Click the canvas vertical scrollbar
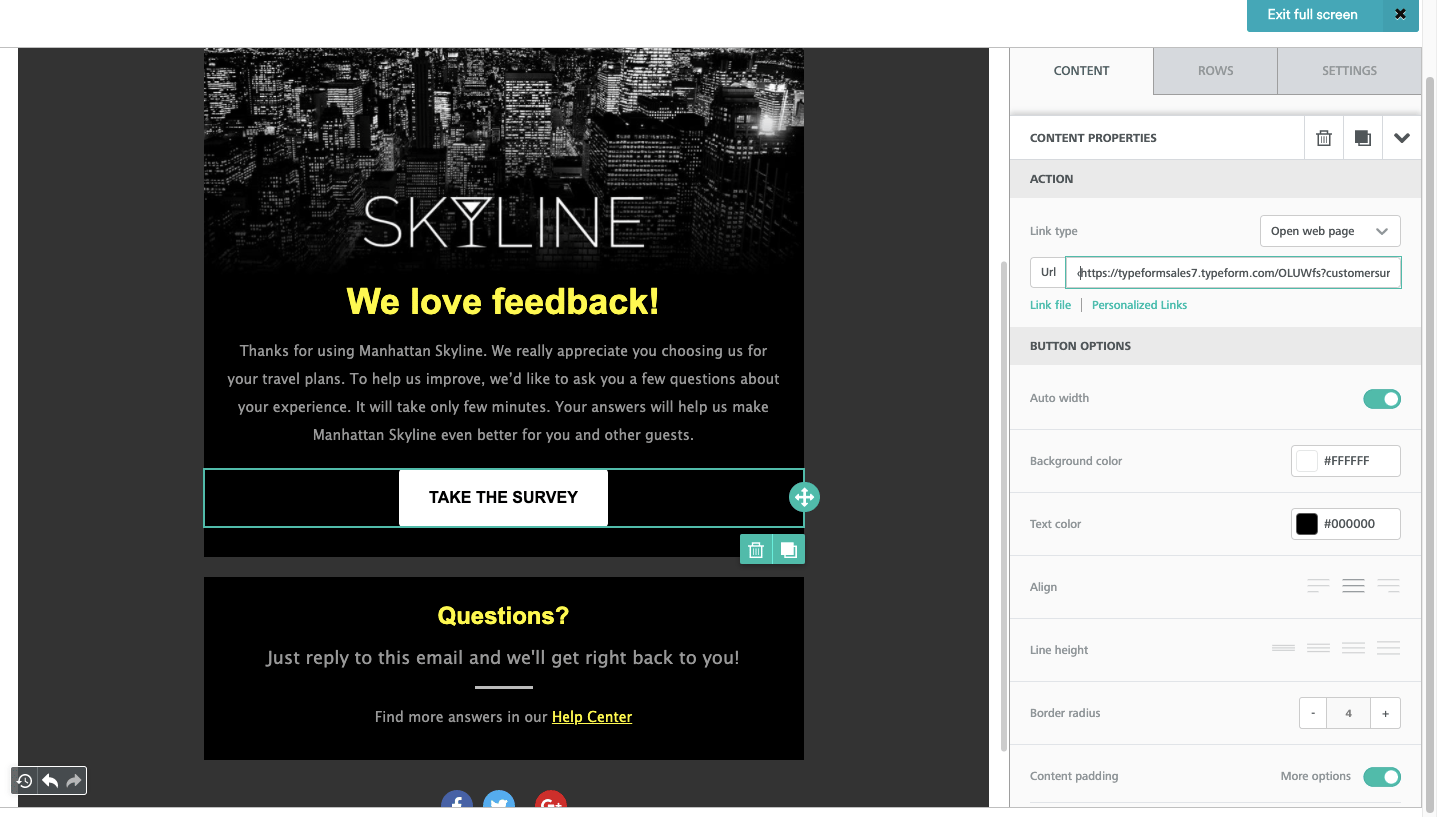Viewport: 1437px width, 817px height. [1003, 505]
